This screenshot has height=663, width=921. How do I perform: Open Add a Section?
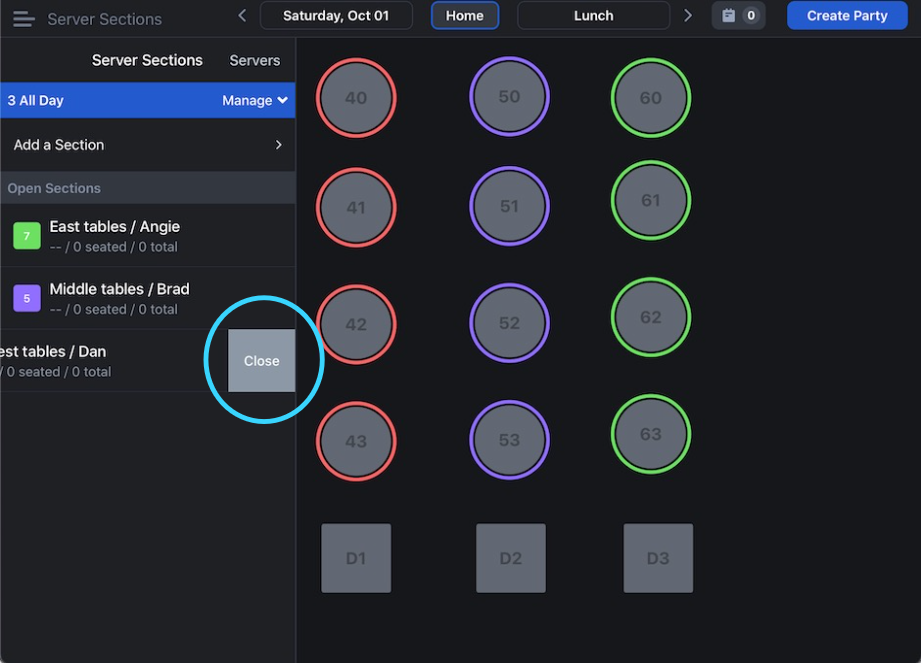(x=147, y=145)
